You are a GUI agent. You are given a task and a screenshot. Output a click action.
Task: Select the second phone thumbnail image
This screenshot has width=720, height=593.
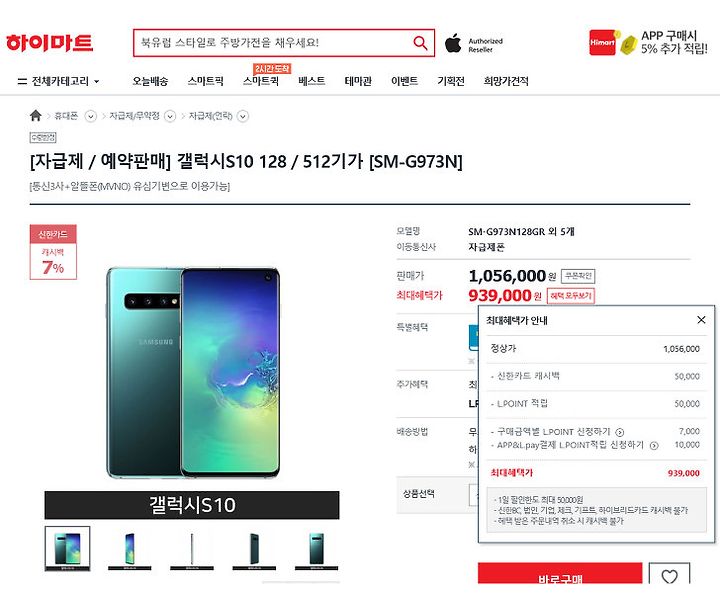[x=129, y=549]
